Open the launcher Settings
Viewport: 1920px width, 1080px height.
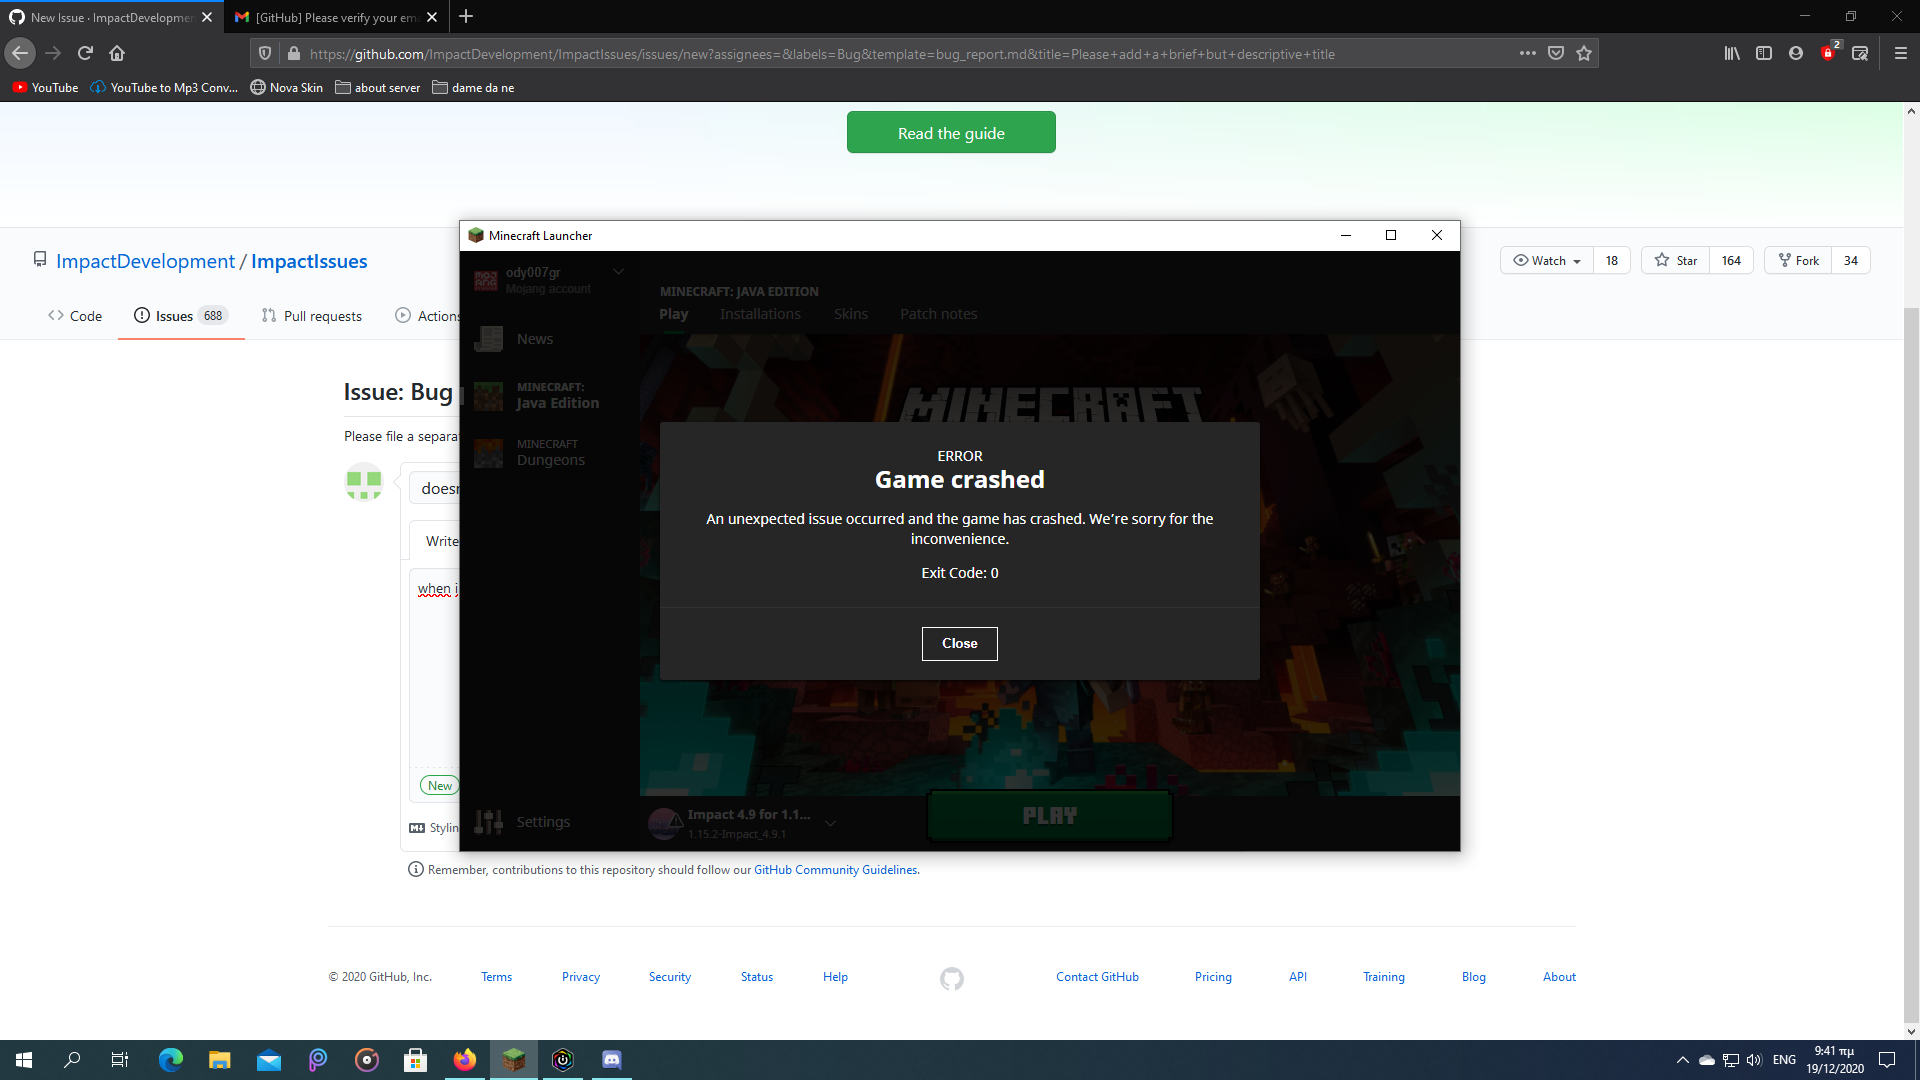click(x=543, y=821)
